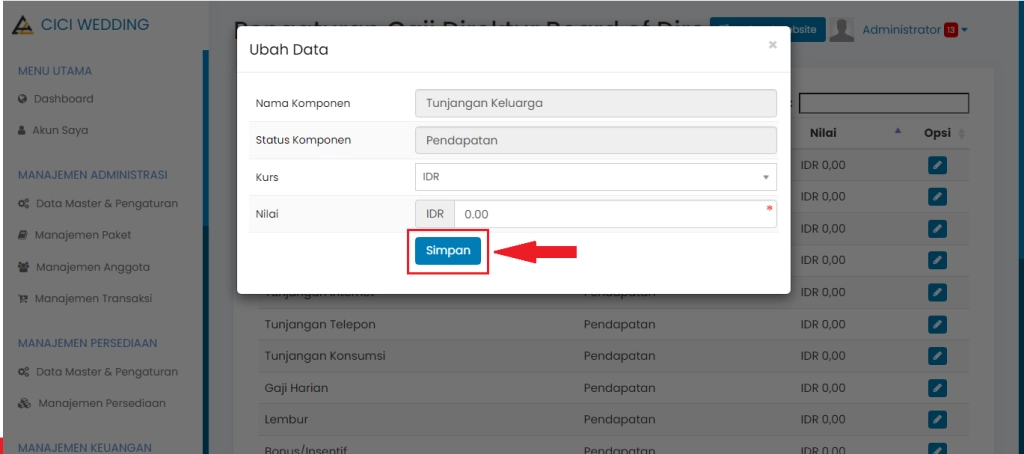Click the Dashboard globe icon

coord(23,99)
